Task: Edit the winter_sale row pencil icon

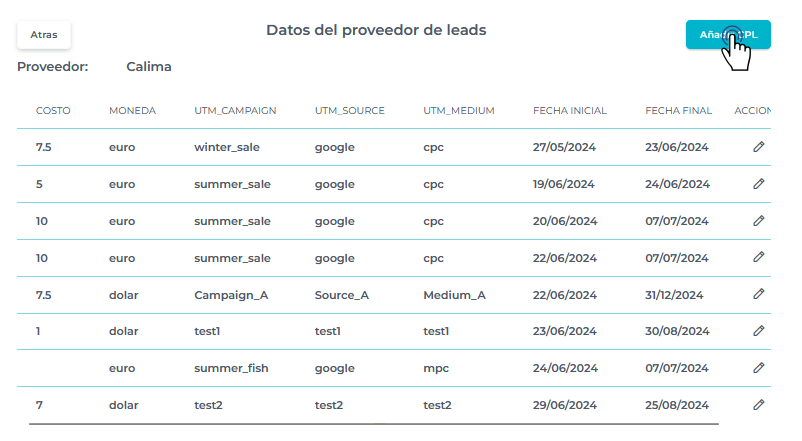Action: 759,147
